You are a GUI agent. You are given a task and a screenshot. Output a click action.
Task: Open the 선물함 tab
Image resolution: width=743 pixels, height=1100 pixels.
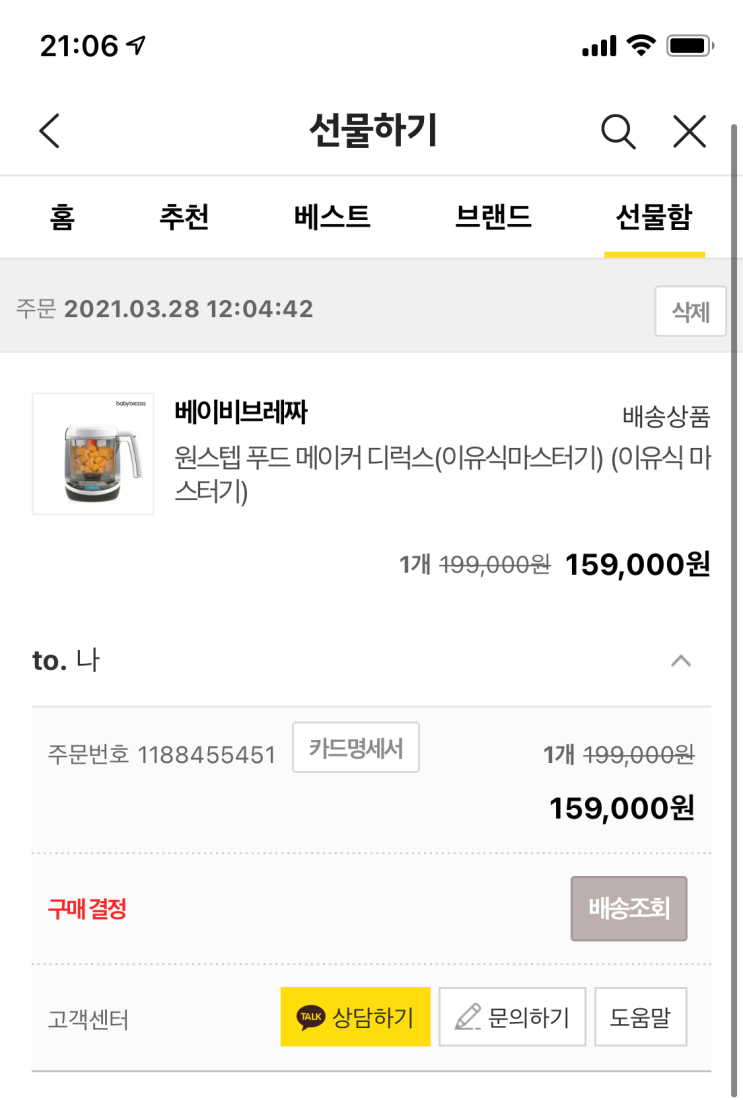pyautogui.click(x=654, y=217)
